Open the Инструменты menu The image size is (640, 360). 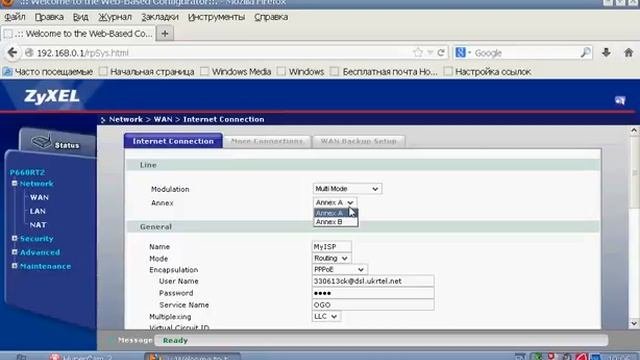coord(216,17)
